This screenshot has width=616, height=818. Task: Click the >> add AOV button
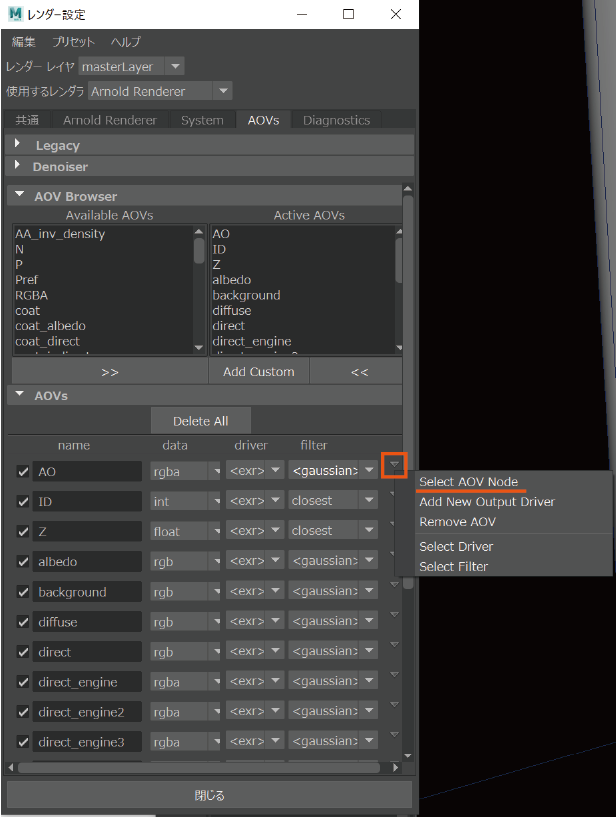click(x=110, y=372)
